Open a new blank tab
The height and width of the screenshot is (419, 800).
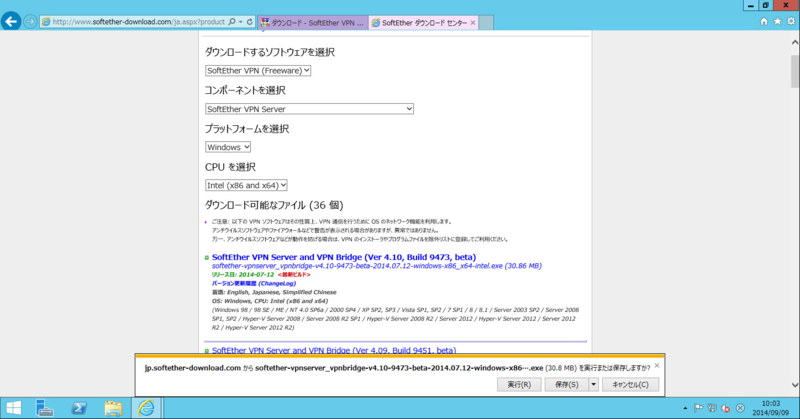pos(486,22)
